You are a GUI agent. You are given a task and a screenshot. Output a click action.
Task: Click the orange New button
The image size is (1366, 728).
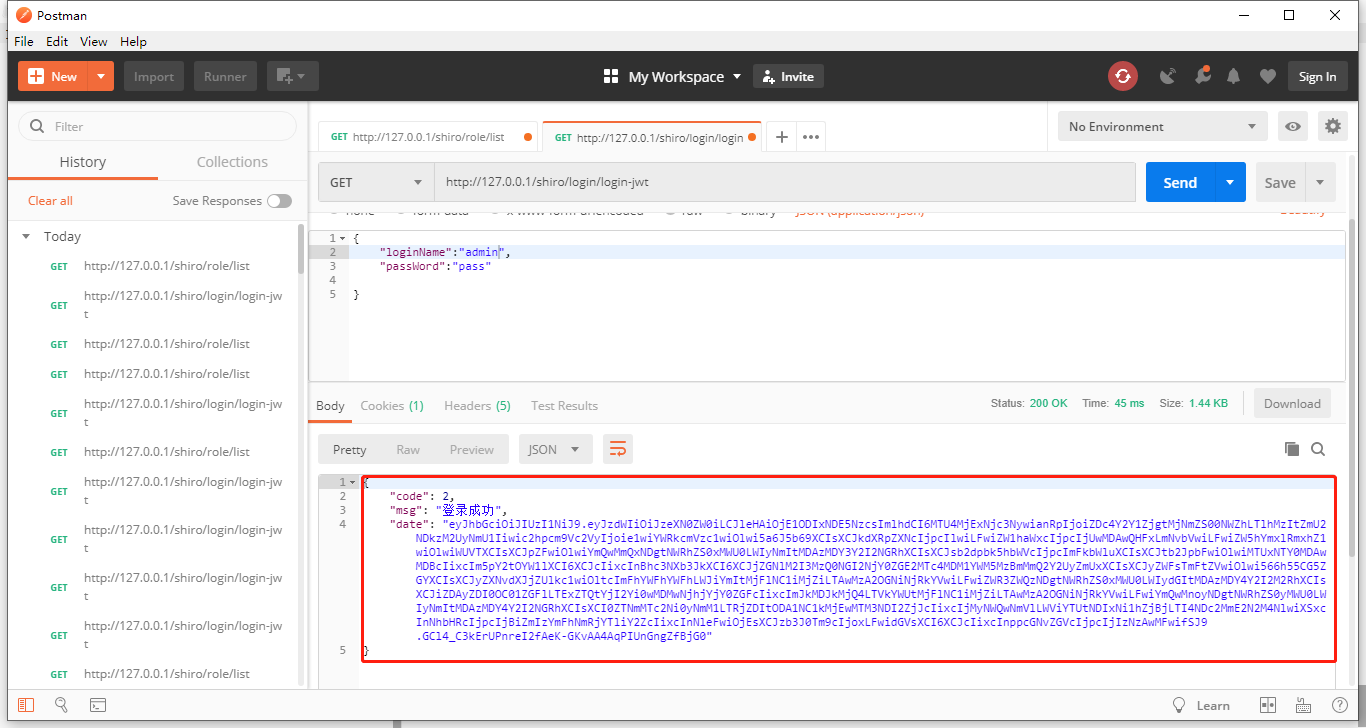click(53, 77)
